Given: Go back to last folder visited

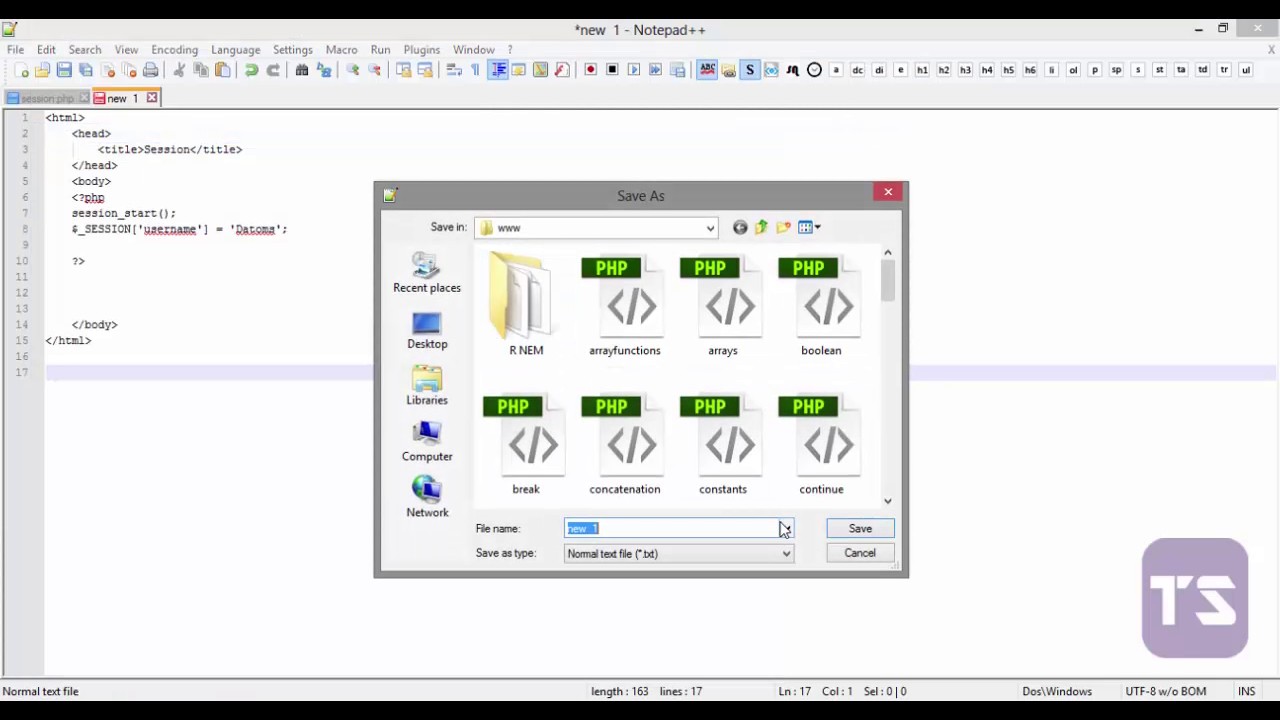Looking at the screenshot, I should click(740, 228).
